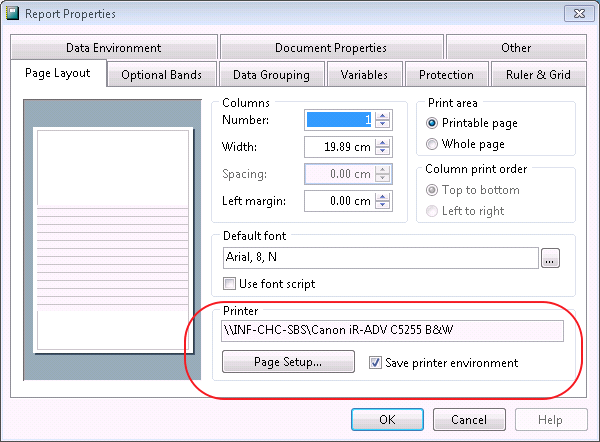
Task: Switch to the Document Properties tab
Action: (331, 47)
